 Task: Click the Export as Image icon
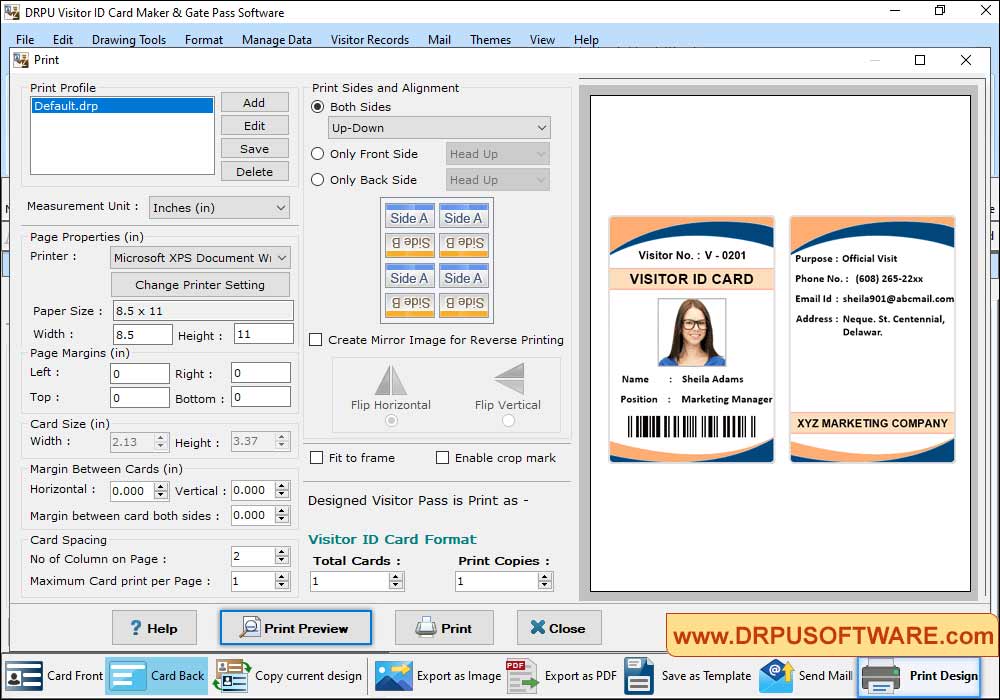[x=393, y=676]
